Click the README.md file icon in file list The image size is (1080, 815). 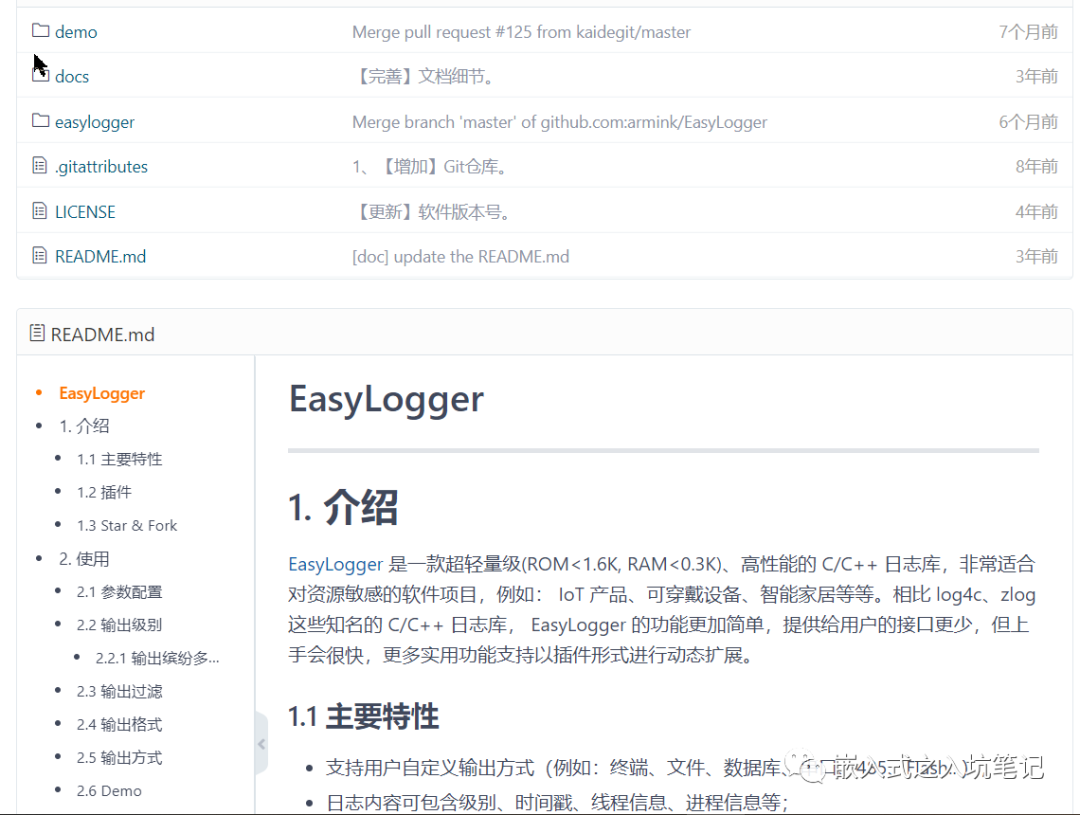click(x=40, y=256)
